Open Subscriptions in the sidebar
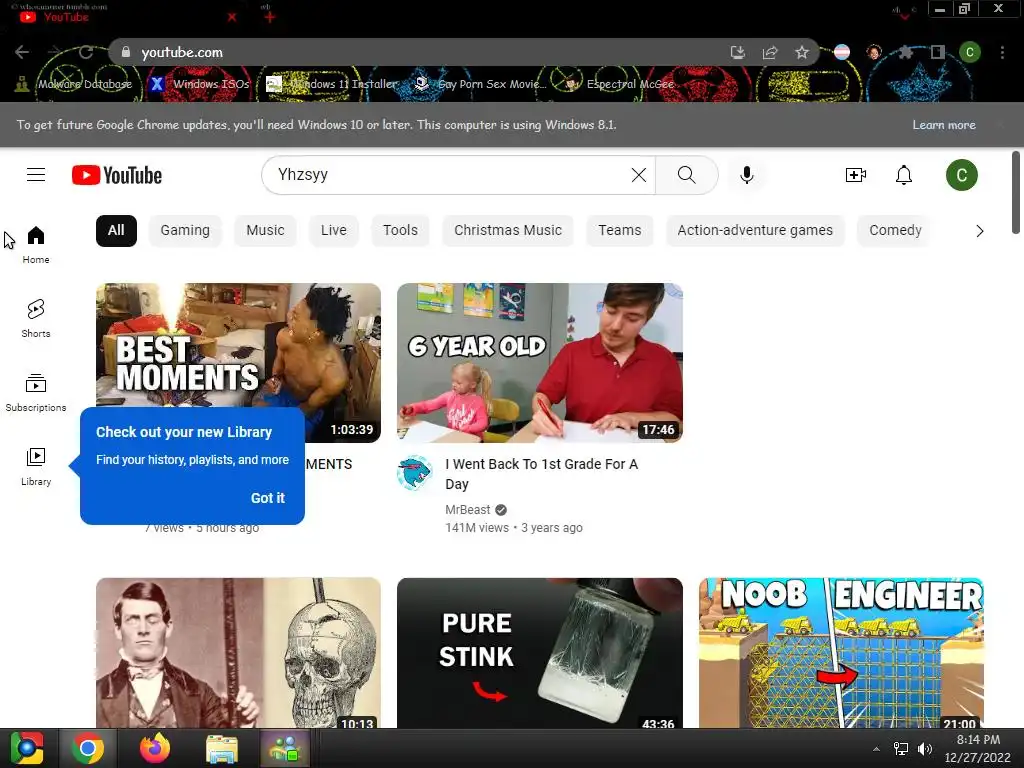 [x=36, y=392]
